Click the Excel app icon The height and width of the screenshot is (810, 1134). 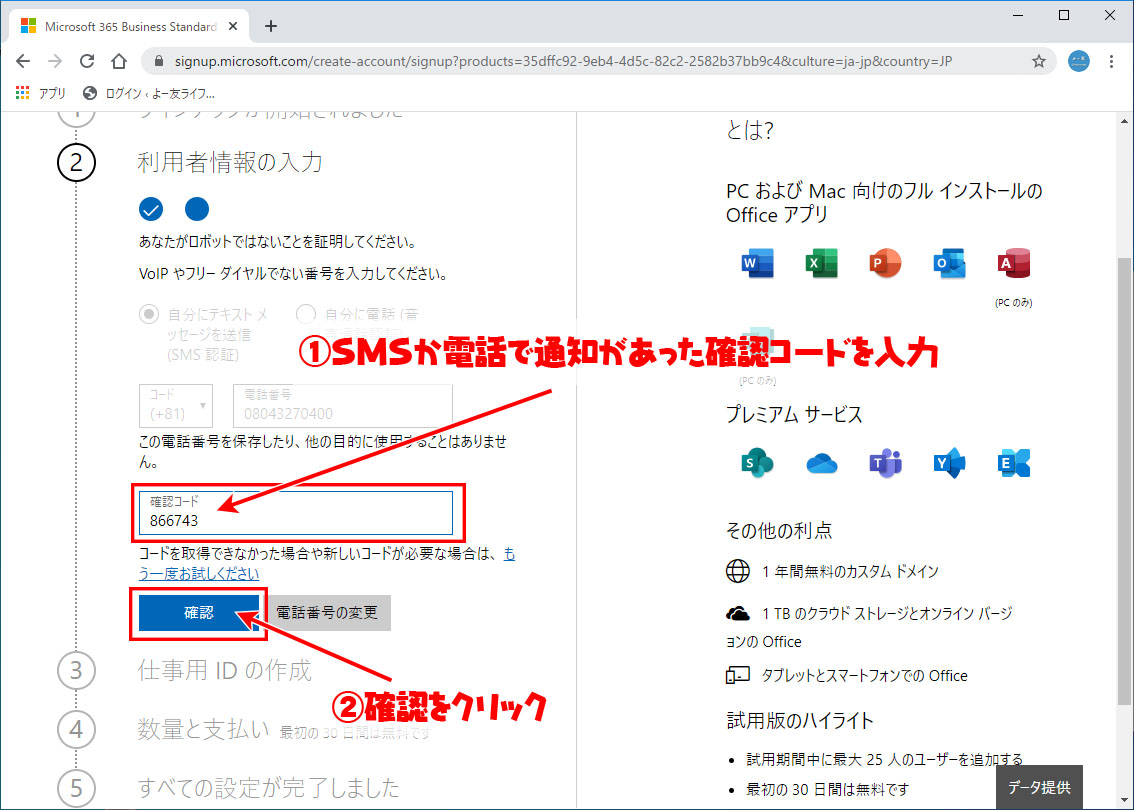coord(822,263)
